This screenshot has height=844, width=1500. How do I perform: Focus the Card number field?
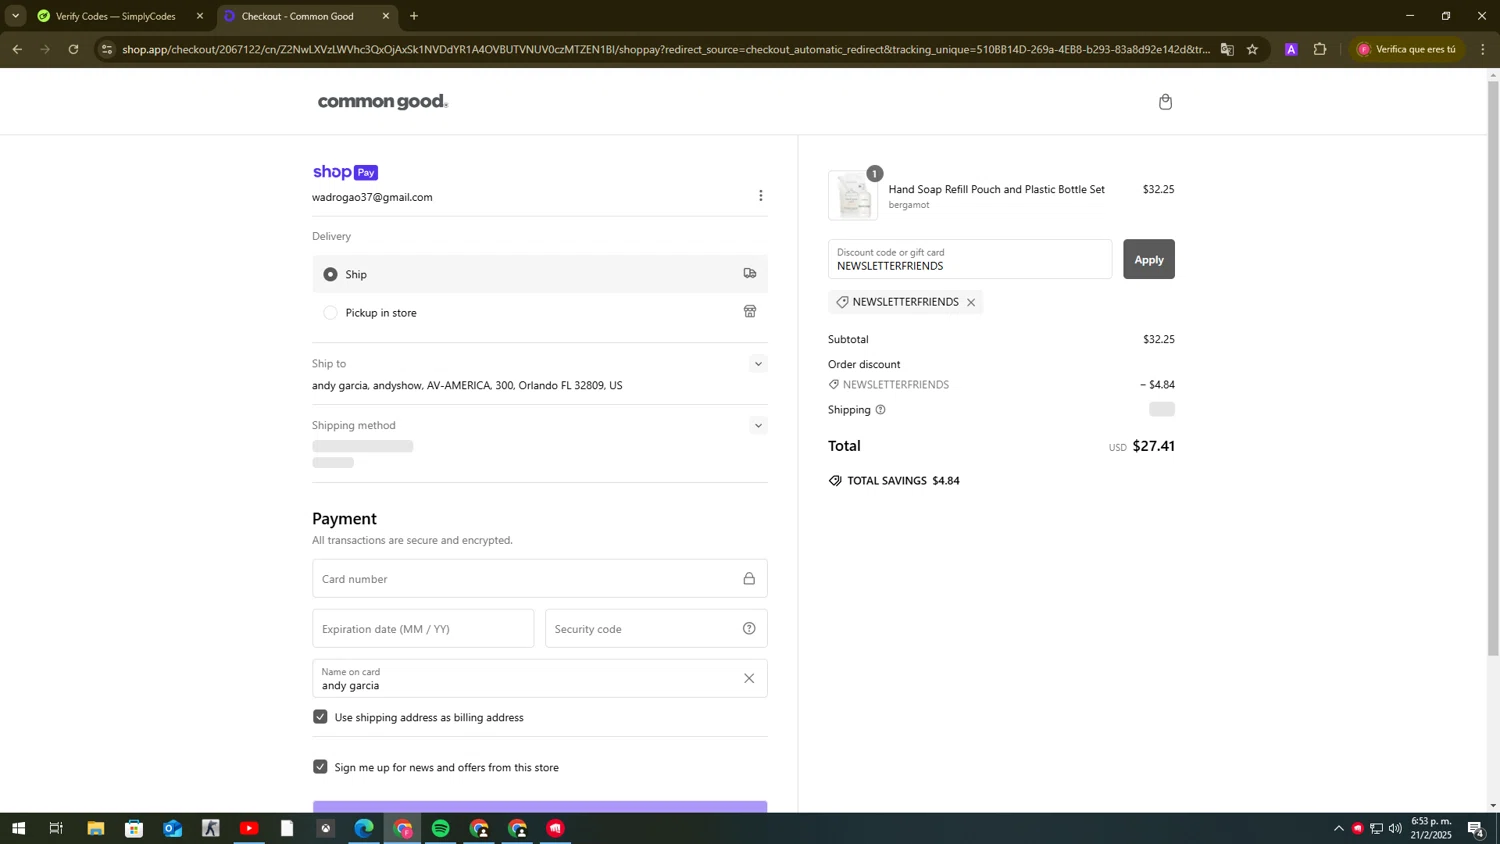coord(539,579)
